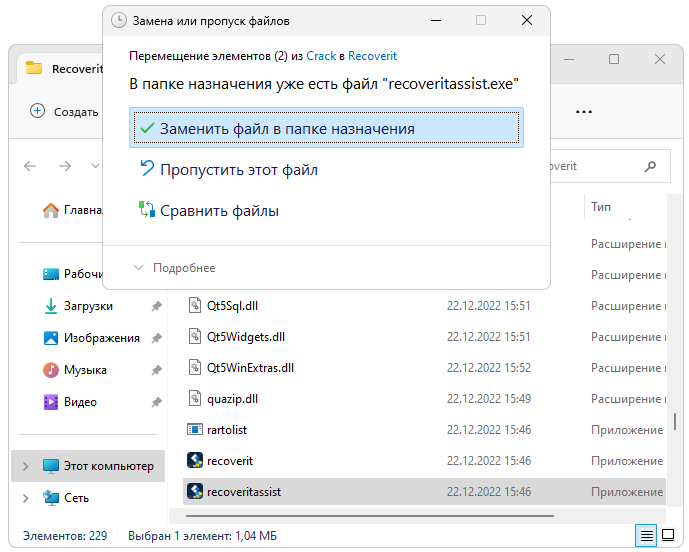
Task: Unpin Загрузки using its pin icon
Action: 156,306
